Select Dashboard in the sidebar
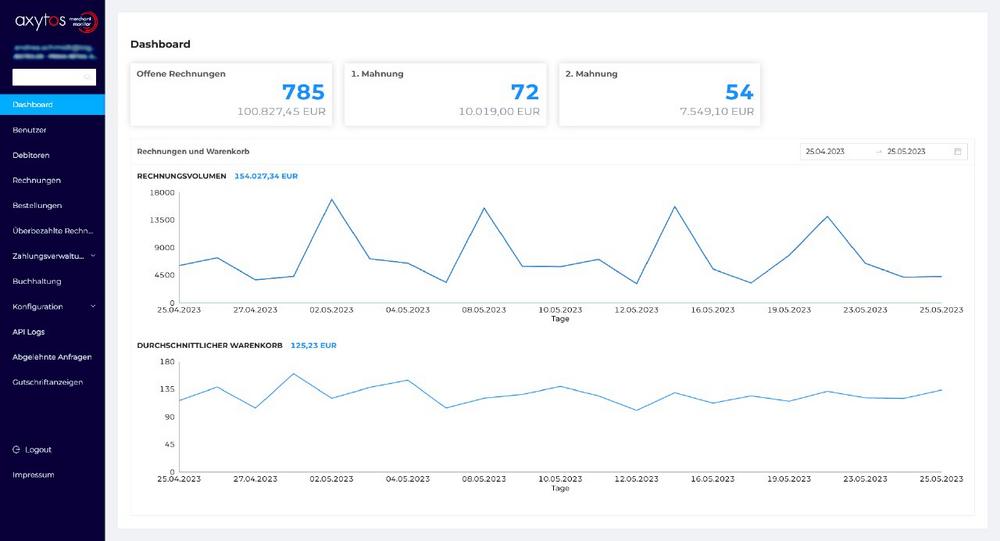The width and height of the screenshot is (1000, 541). 52,105
